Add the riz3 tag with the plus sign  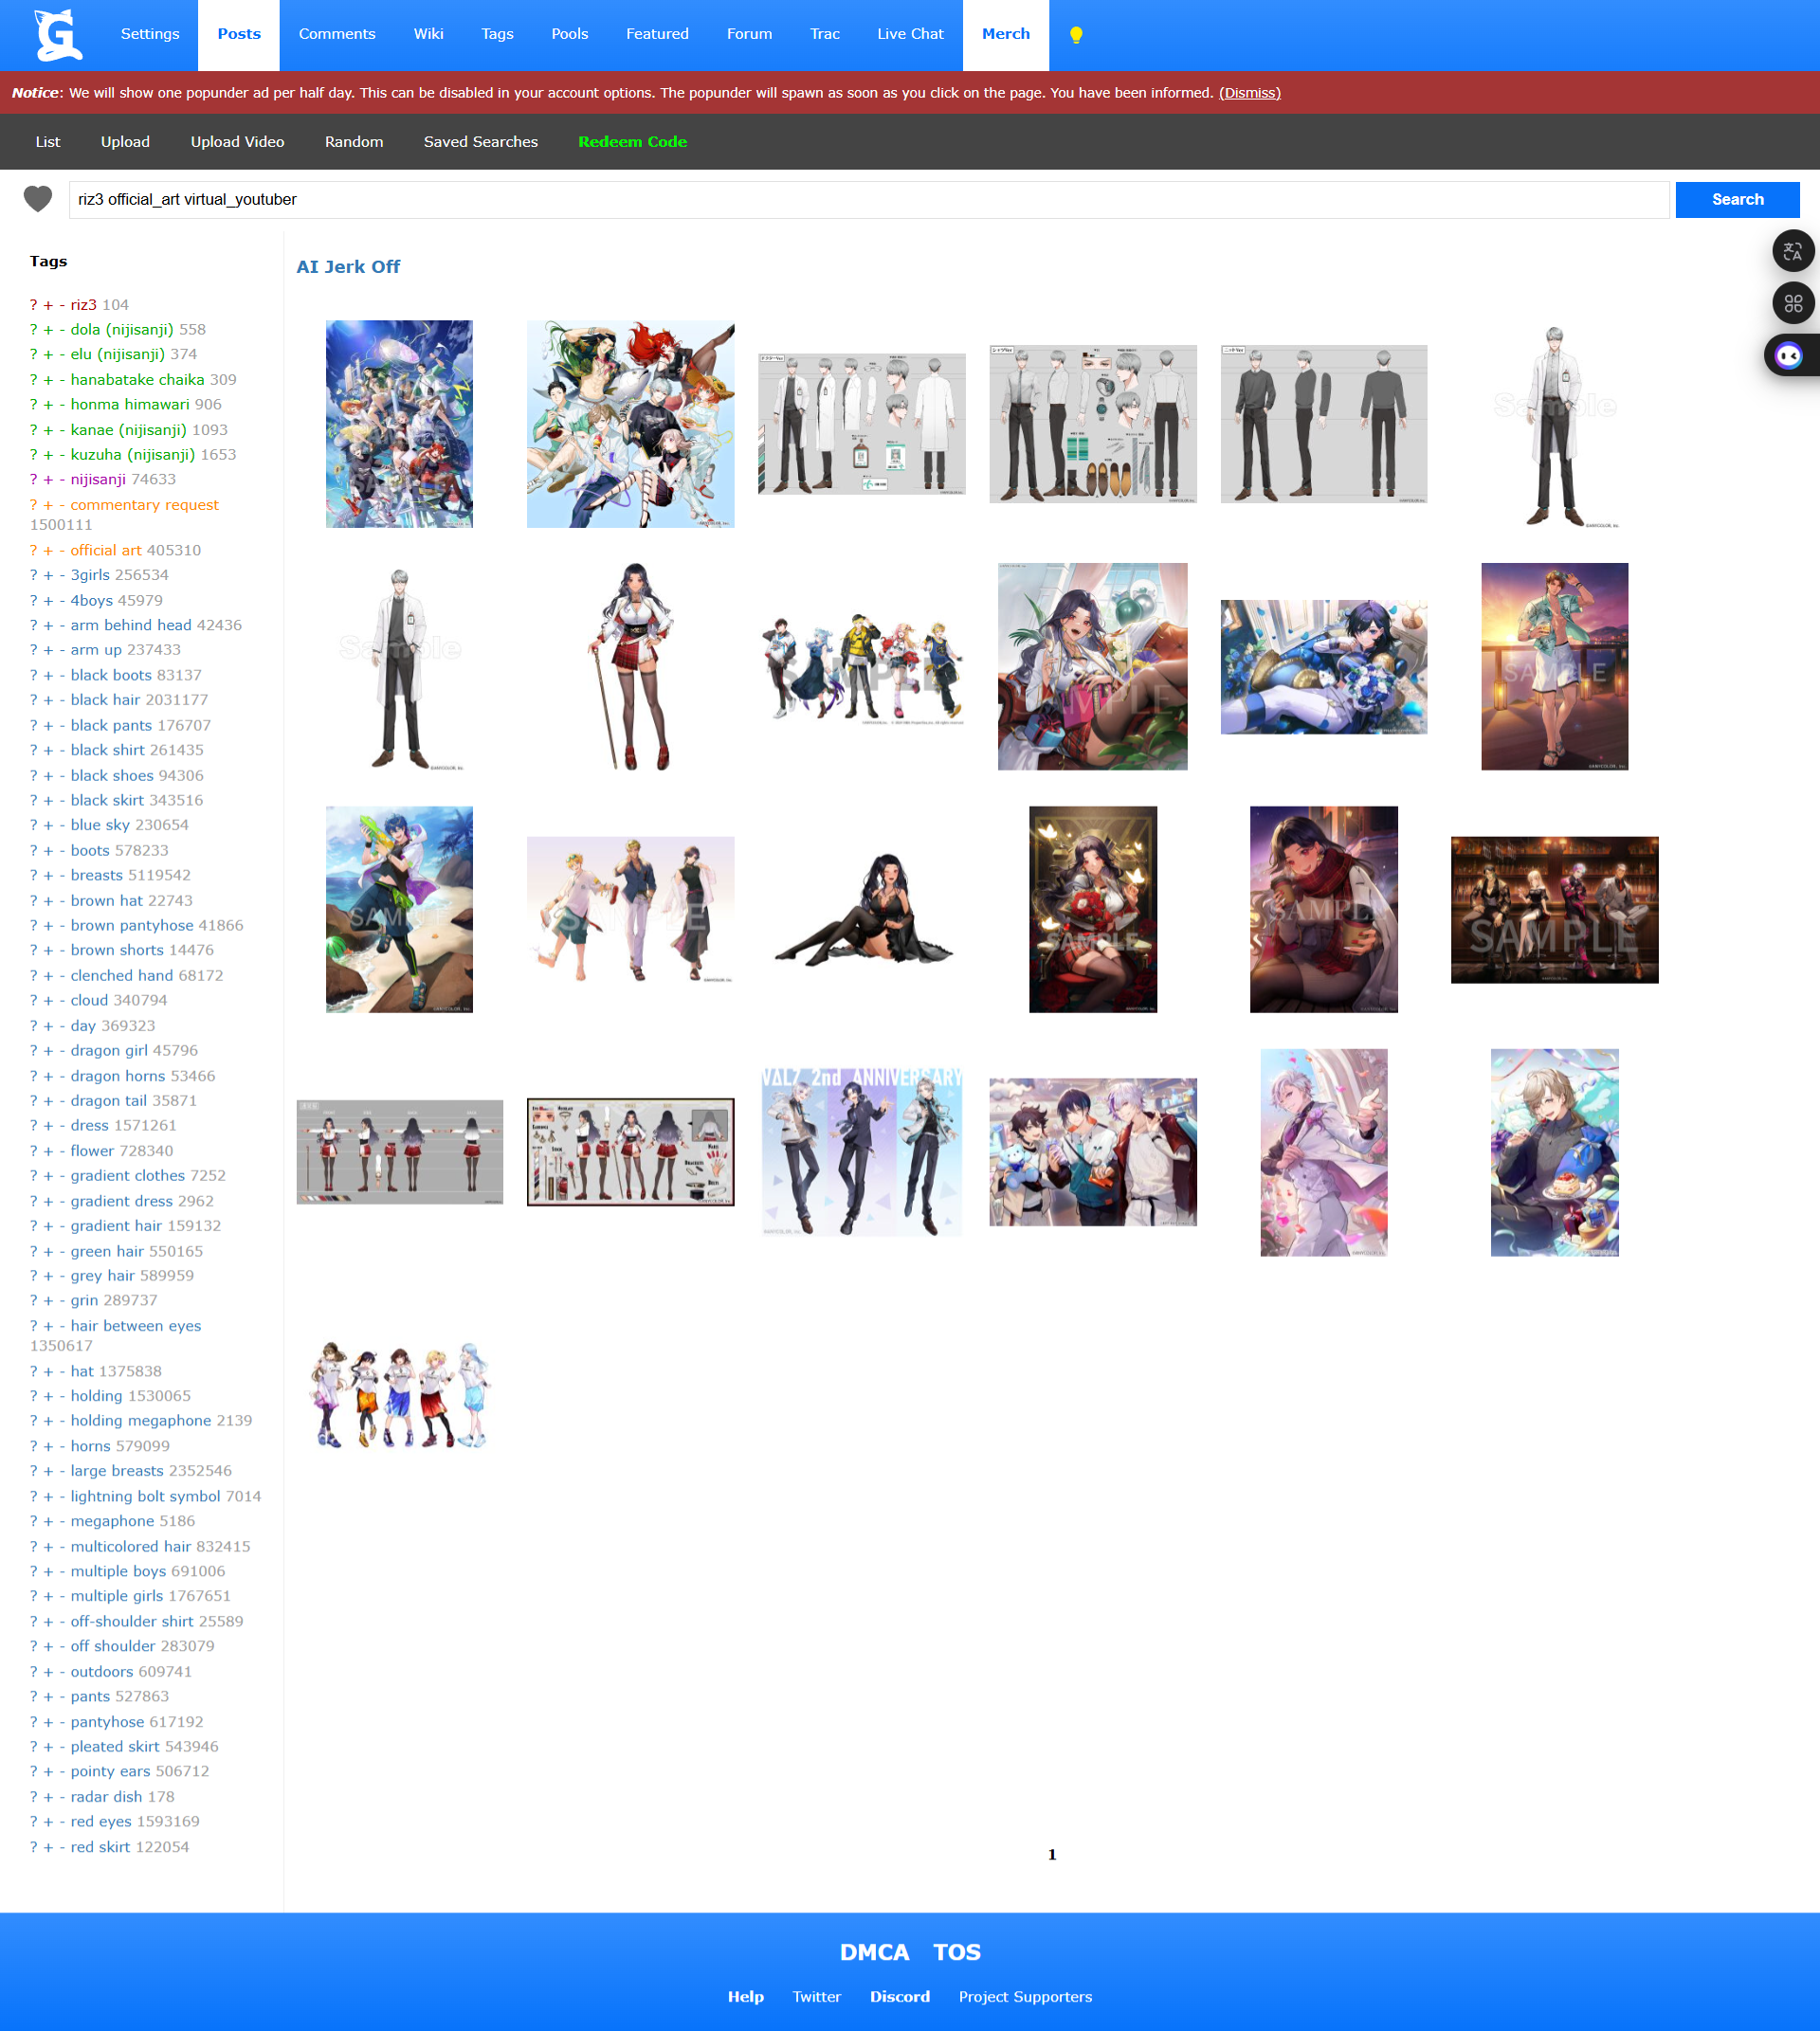click(x=48, y=305)
